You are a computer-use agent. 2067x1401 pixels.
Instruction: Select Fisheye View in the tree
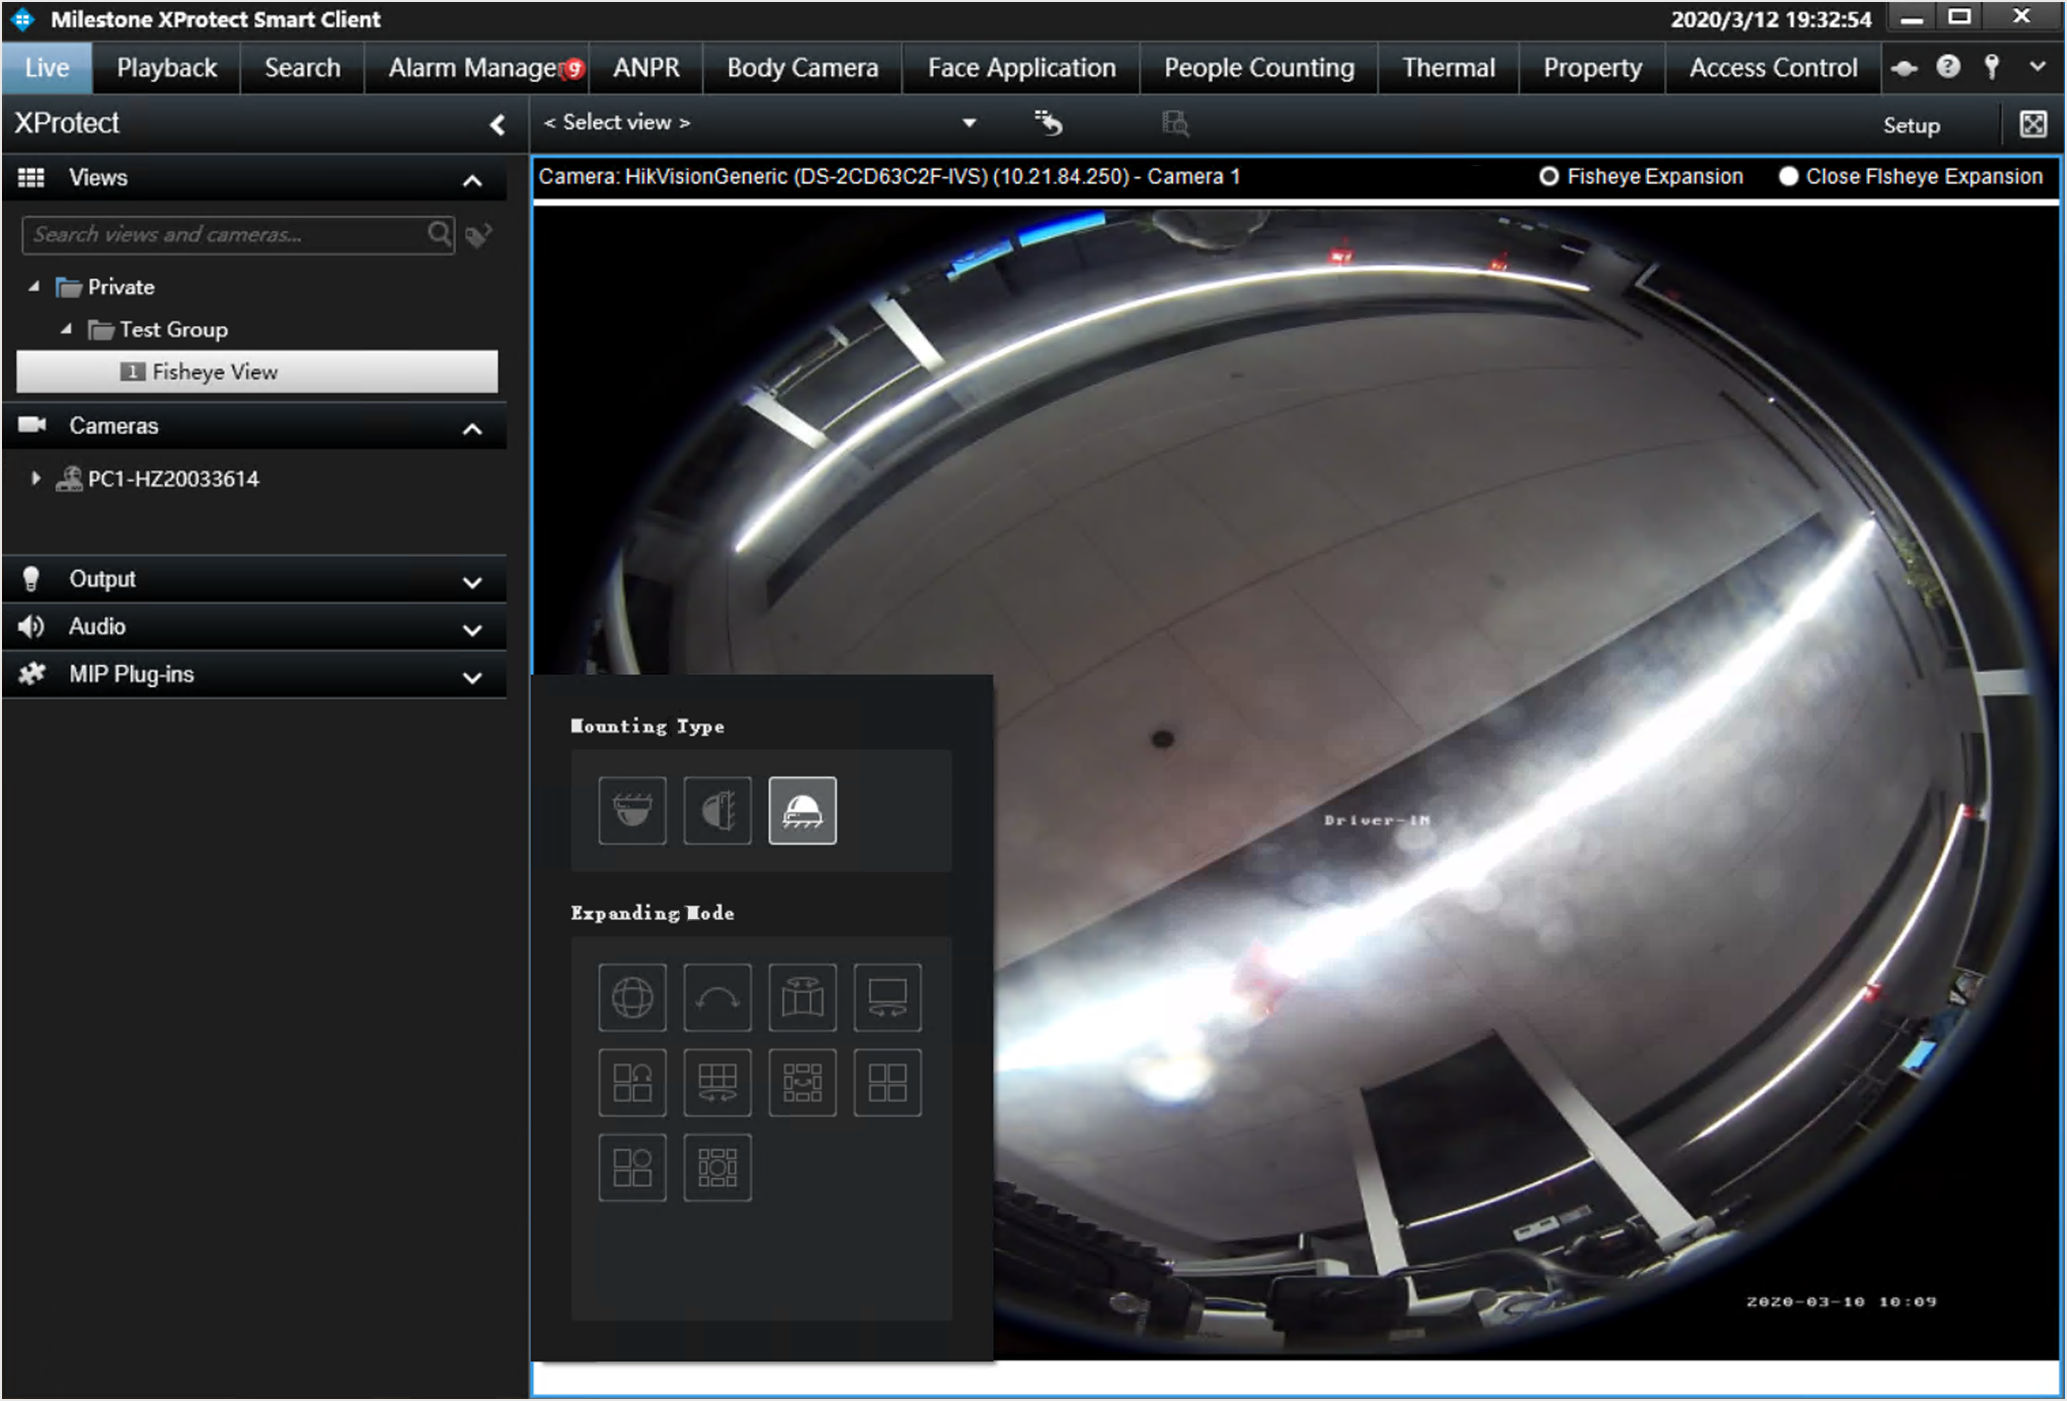coord(257,371)
